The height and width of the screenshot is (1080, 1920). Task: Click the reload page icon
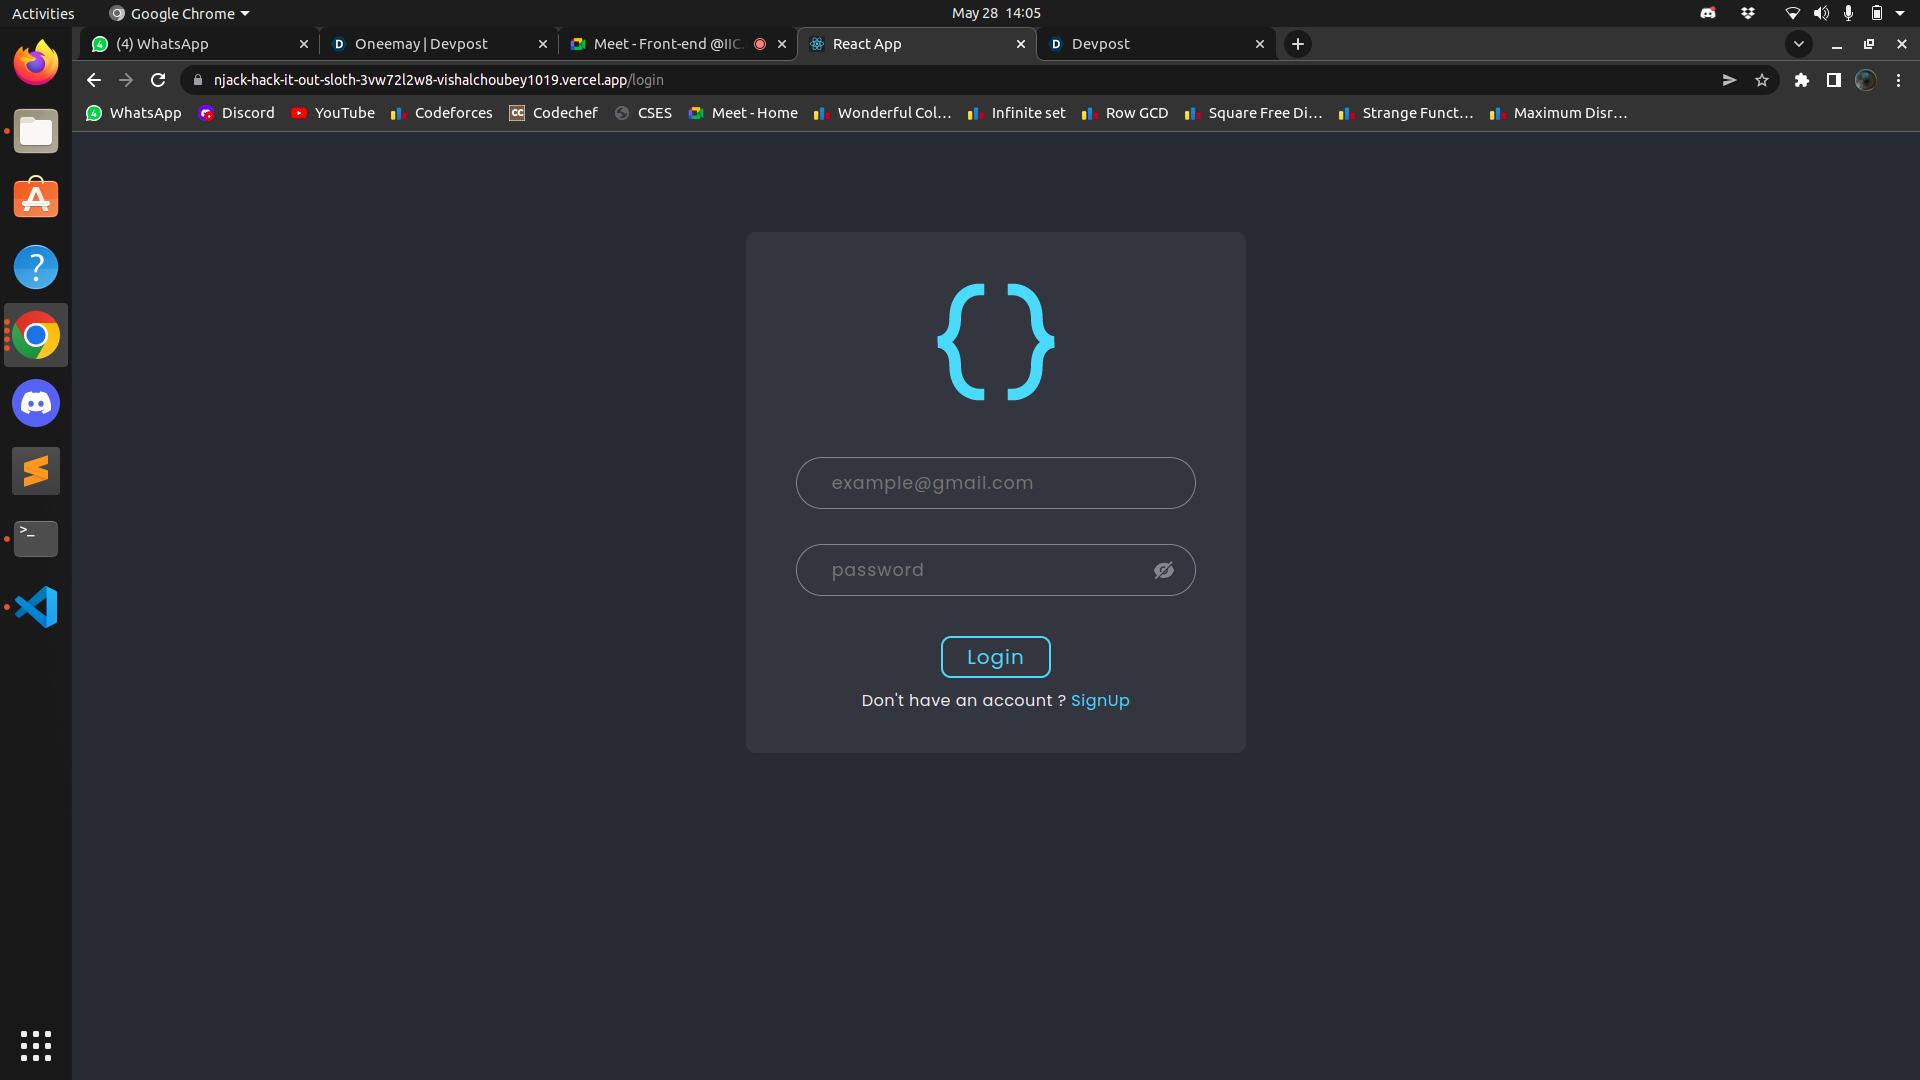pos(157,80)
